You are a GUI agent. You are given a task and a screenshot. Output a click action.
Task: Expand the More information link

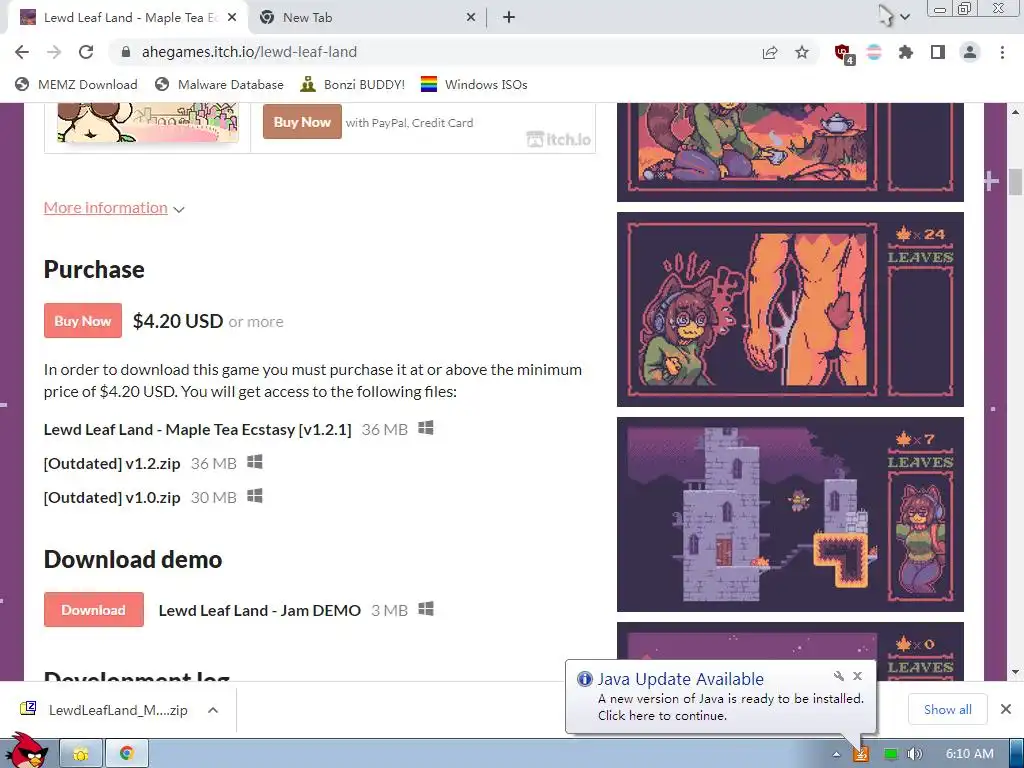click(114, 208)
